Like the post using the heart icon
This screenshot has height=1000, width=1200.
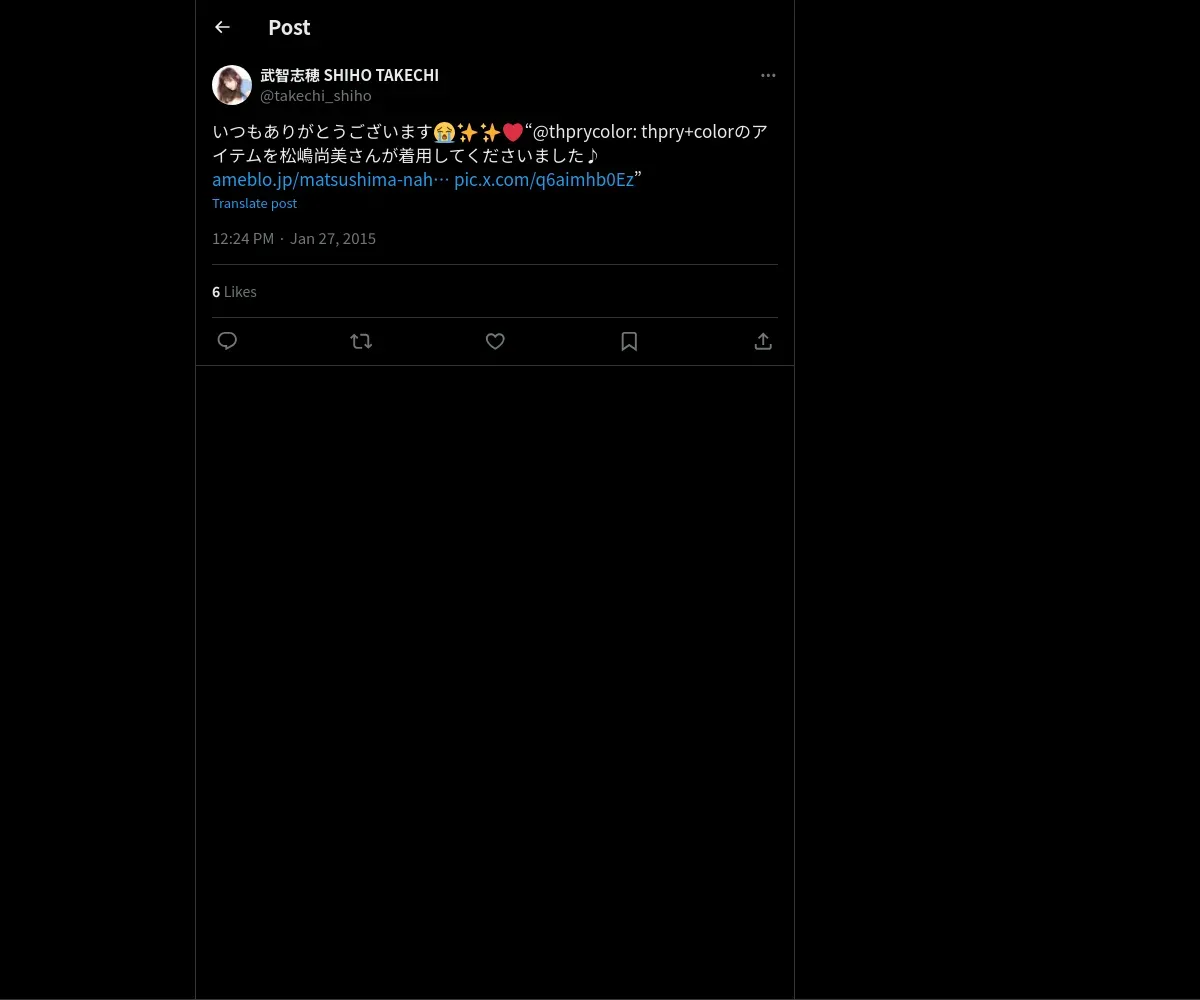pyautogui.click(x=495, y=341)
